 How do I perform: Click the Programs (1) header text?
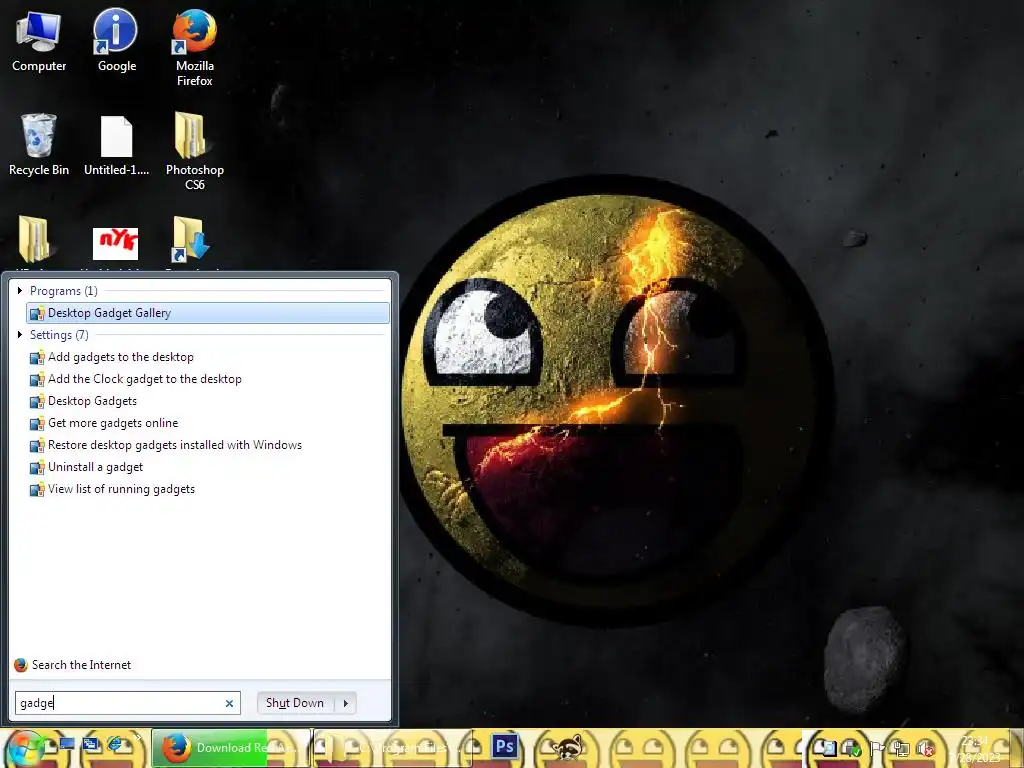pos(63,291)
